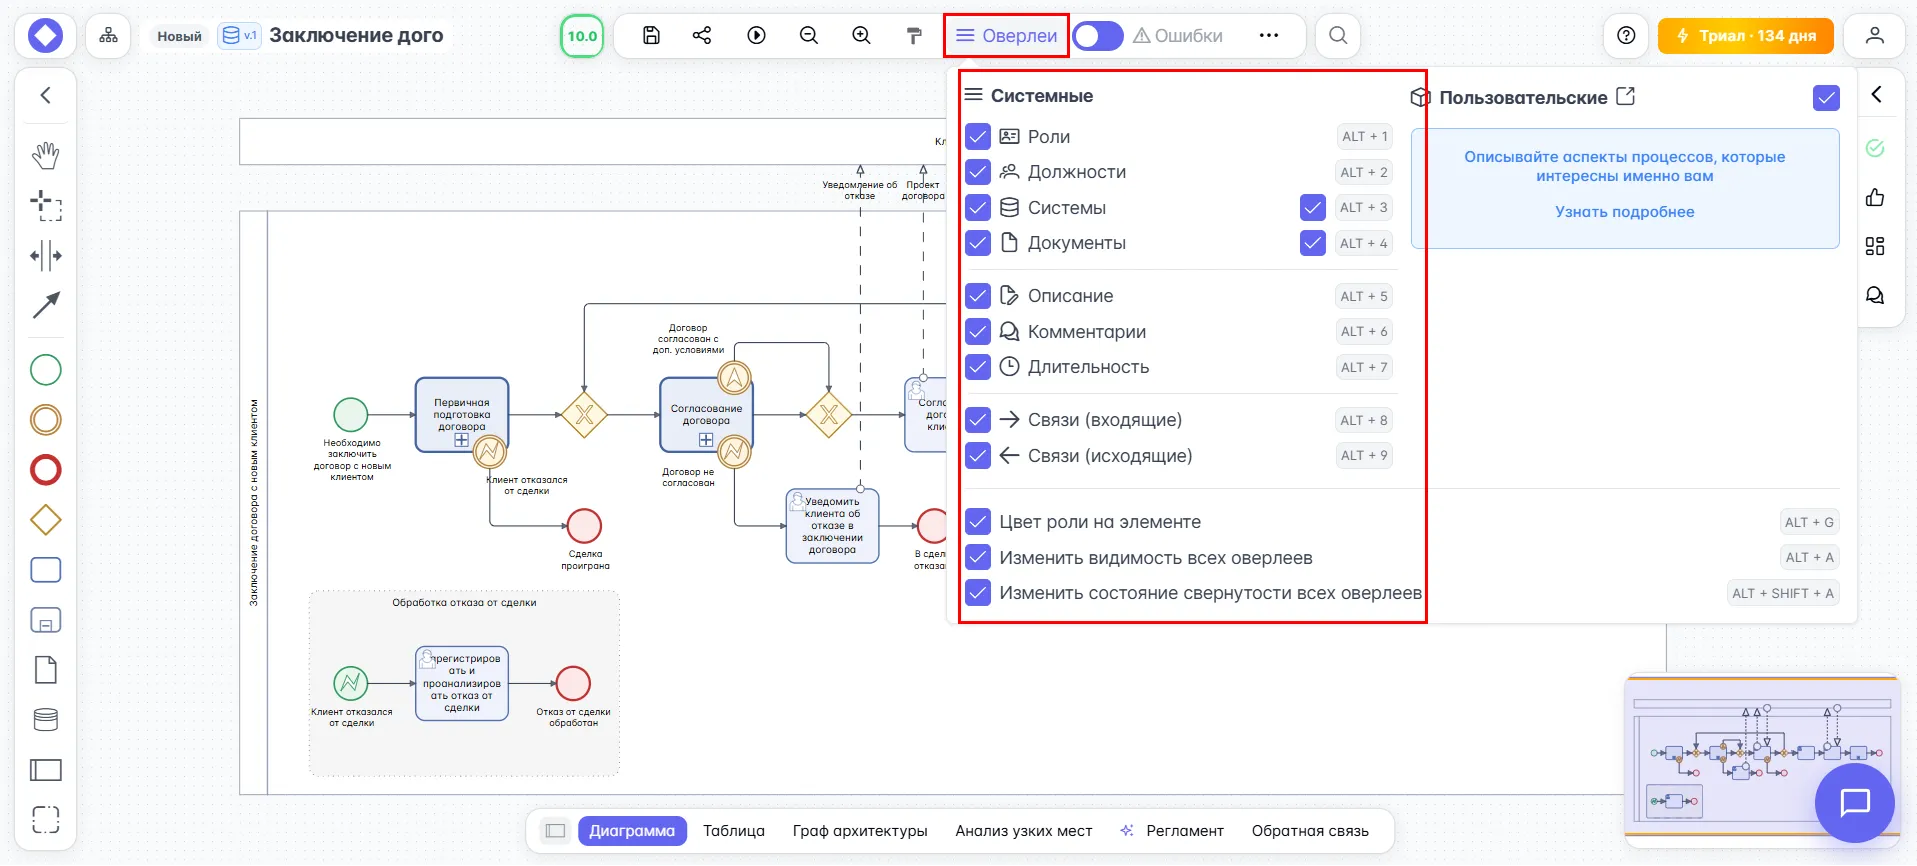Toggle the Ошибки switch

pos(1098,36)
